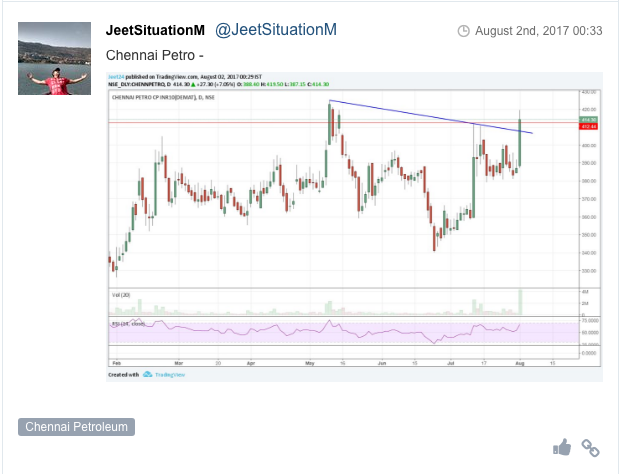620x474 pixels.
Task: Select the Chennai Petroleum tag
Action: click(x=76, y=427)
